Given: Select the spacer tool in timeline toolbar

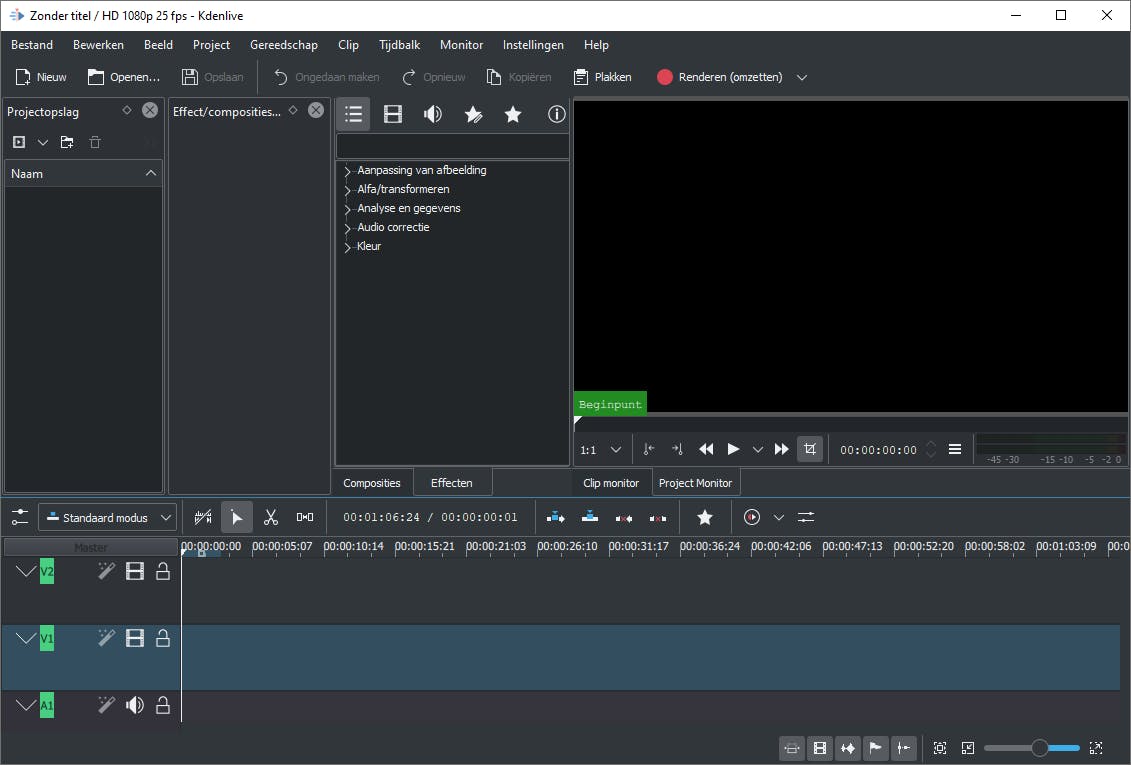Looking at the screenshot, I should pos(305,517).
